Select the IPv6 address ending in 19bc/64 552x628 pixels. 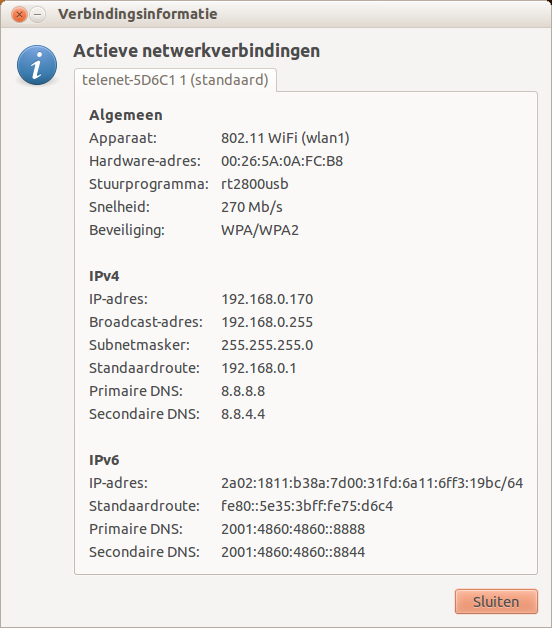point(372,483)
